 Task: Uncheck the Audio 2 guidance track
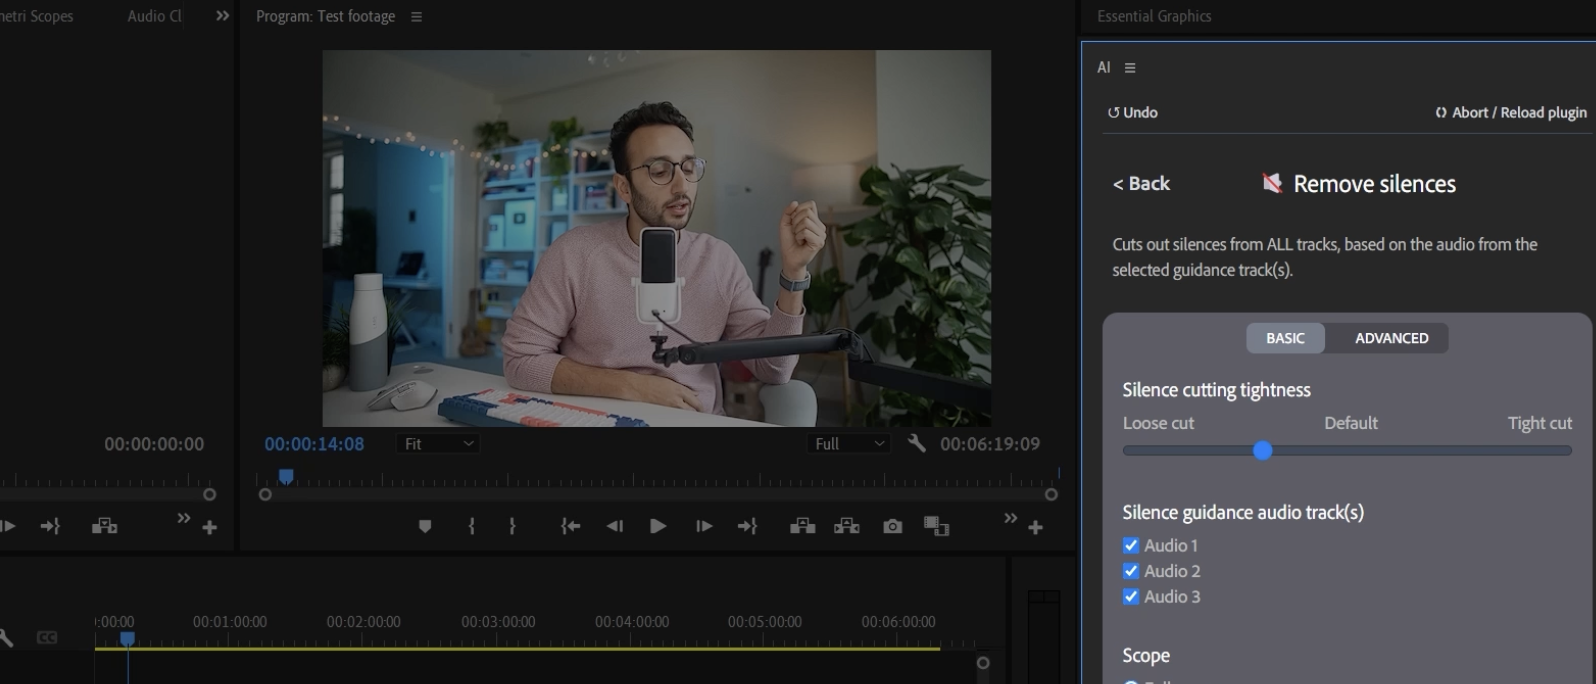point(1131,571)
